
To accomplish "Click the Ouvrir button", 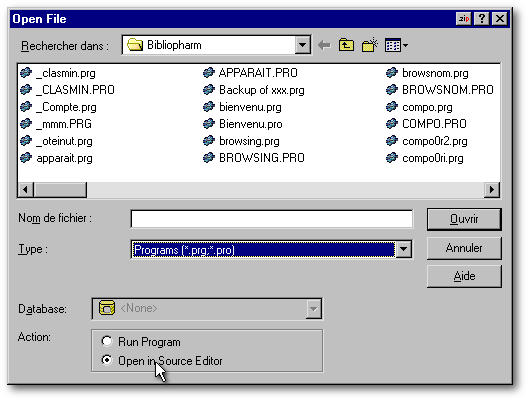I will (464, 219).
